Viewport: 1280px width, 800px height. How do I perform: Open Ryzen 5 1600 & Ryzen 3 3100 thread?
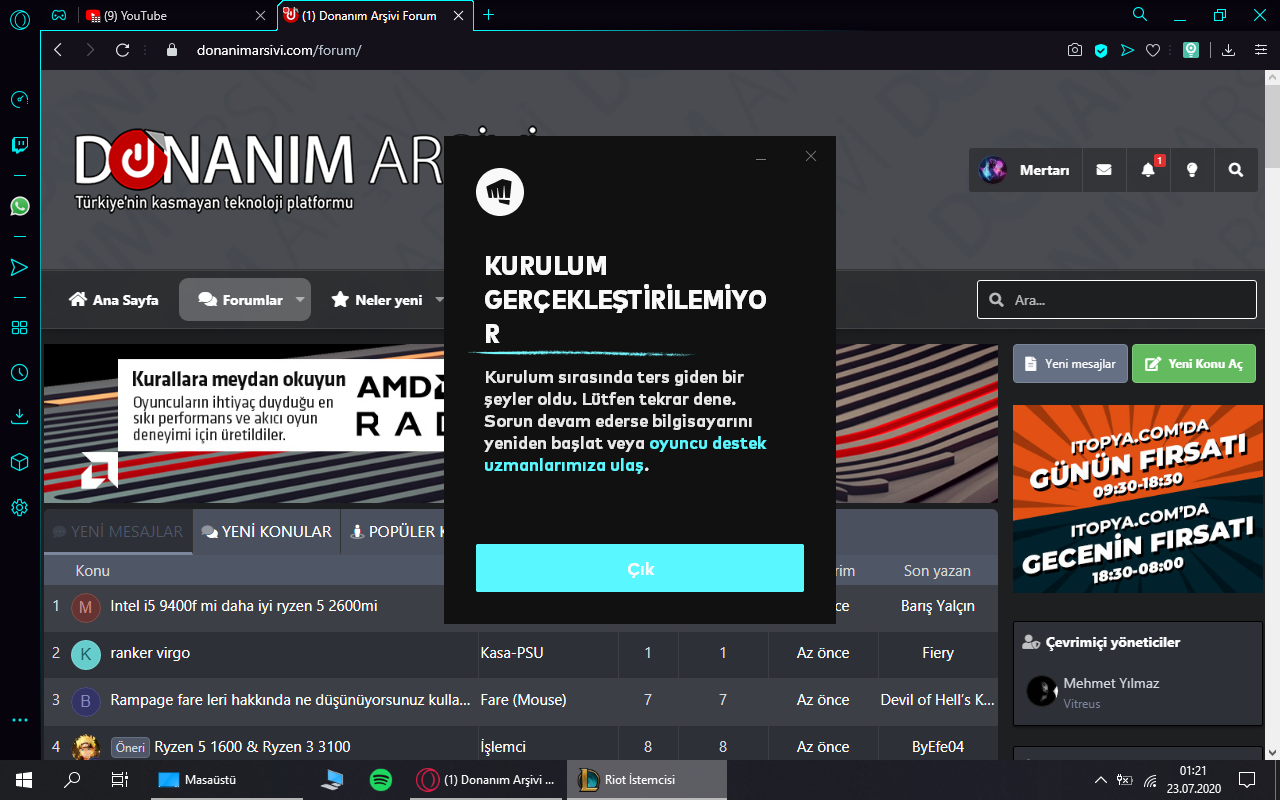pos(252,747)
